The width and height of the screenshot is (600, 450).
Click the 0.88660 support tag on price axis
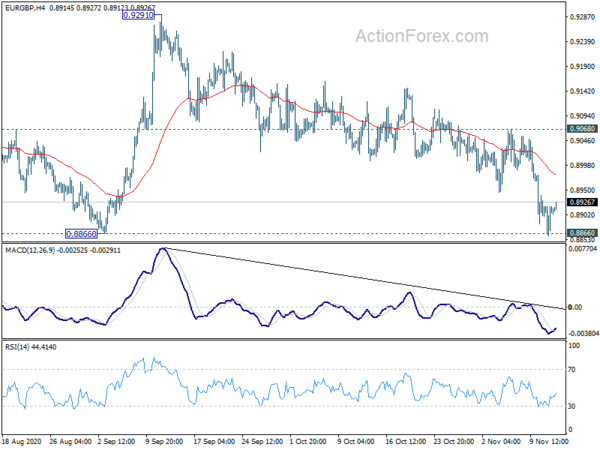tap(582, 233)
